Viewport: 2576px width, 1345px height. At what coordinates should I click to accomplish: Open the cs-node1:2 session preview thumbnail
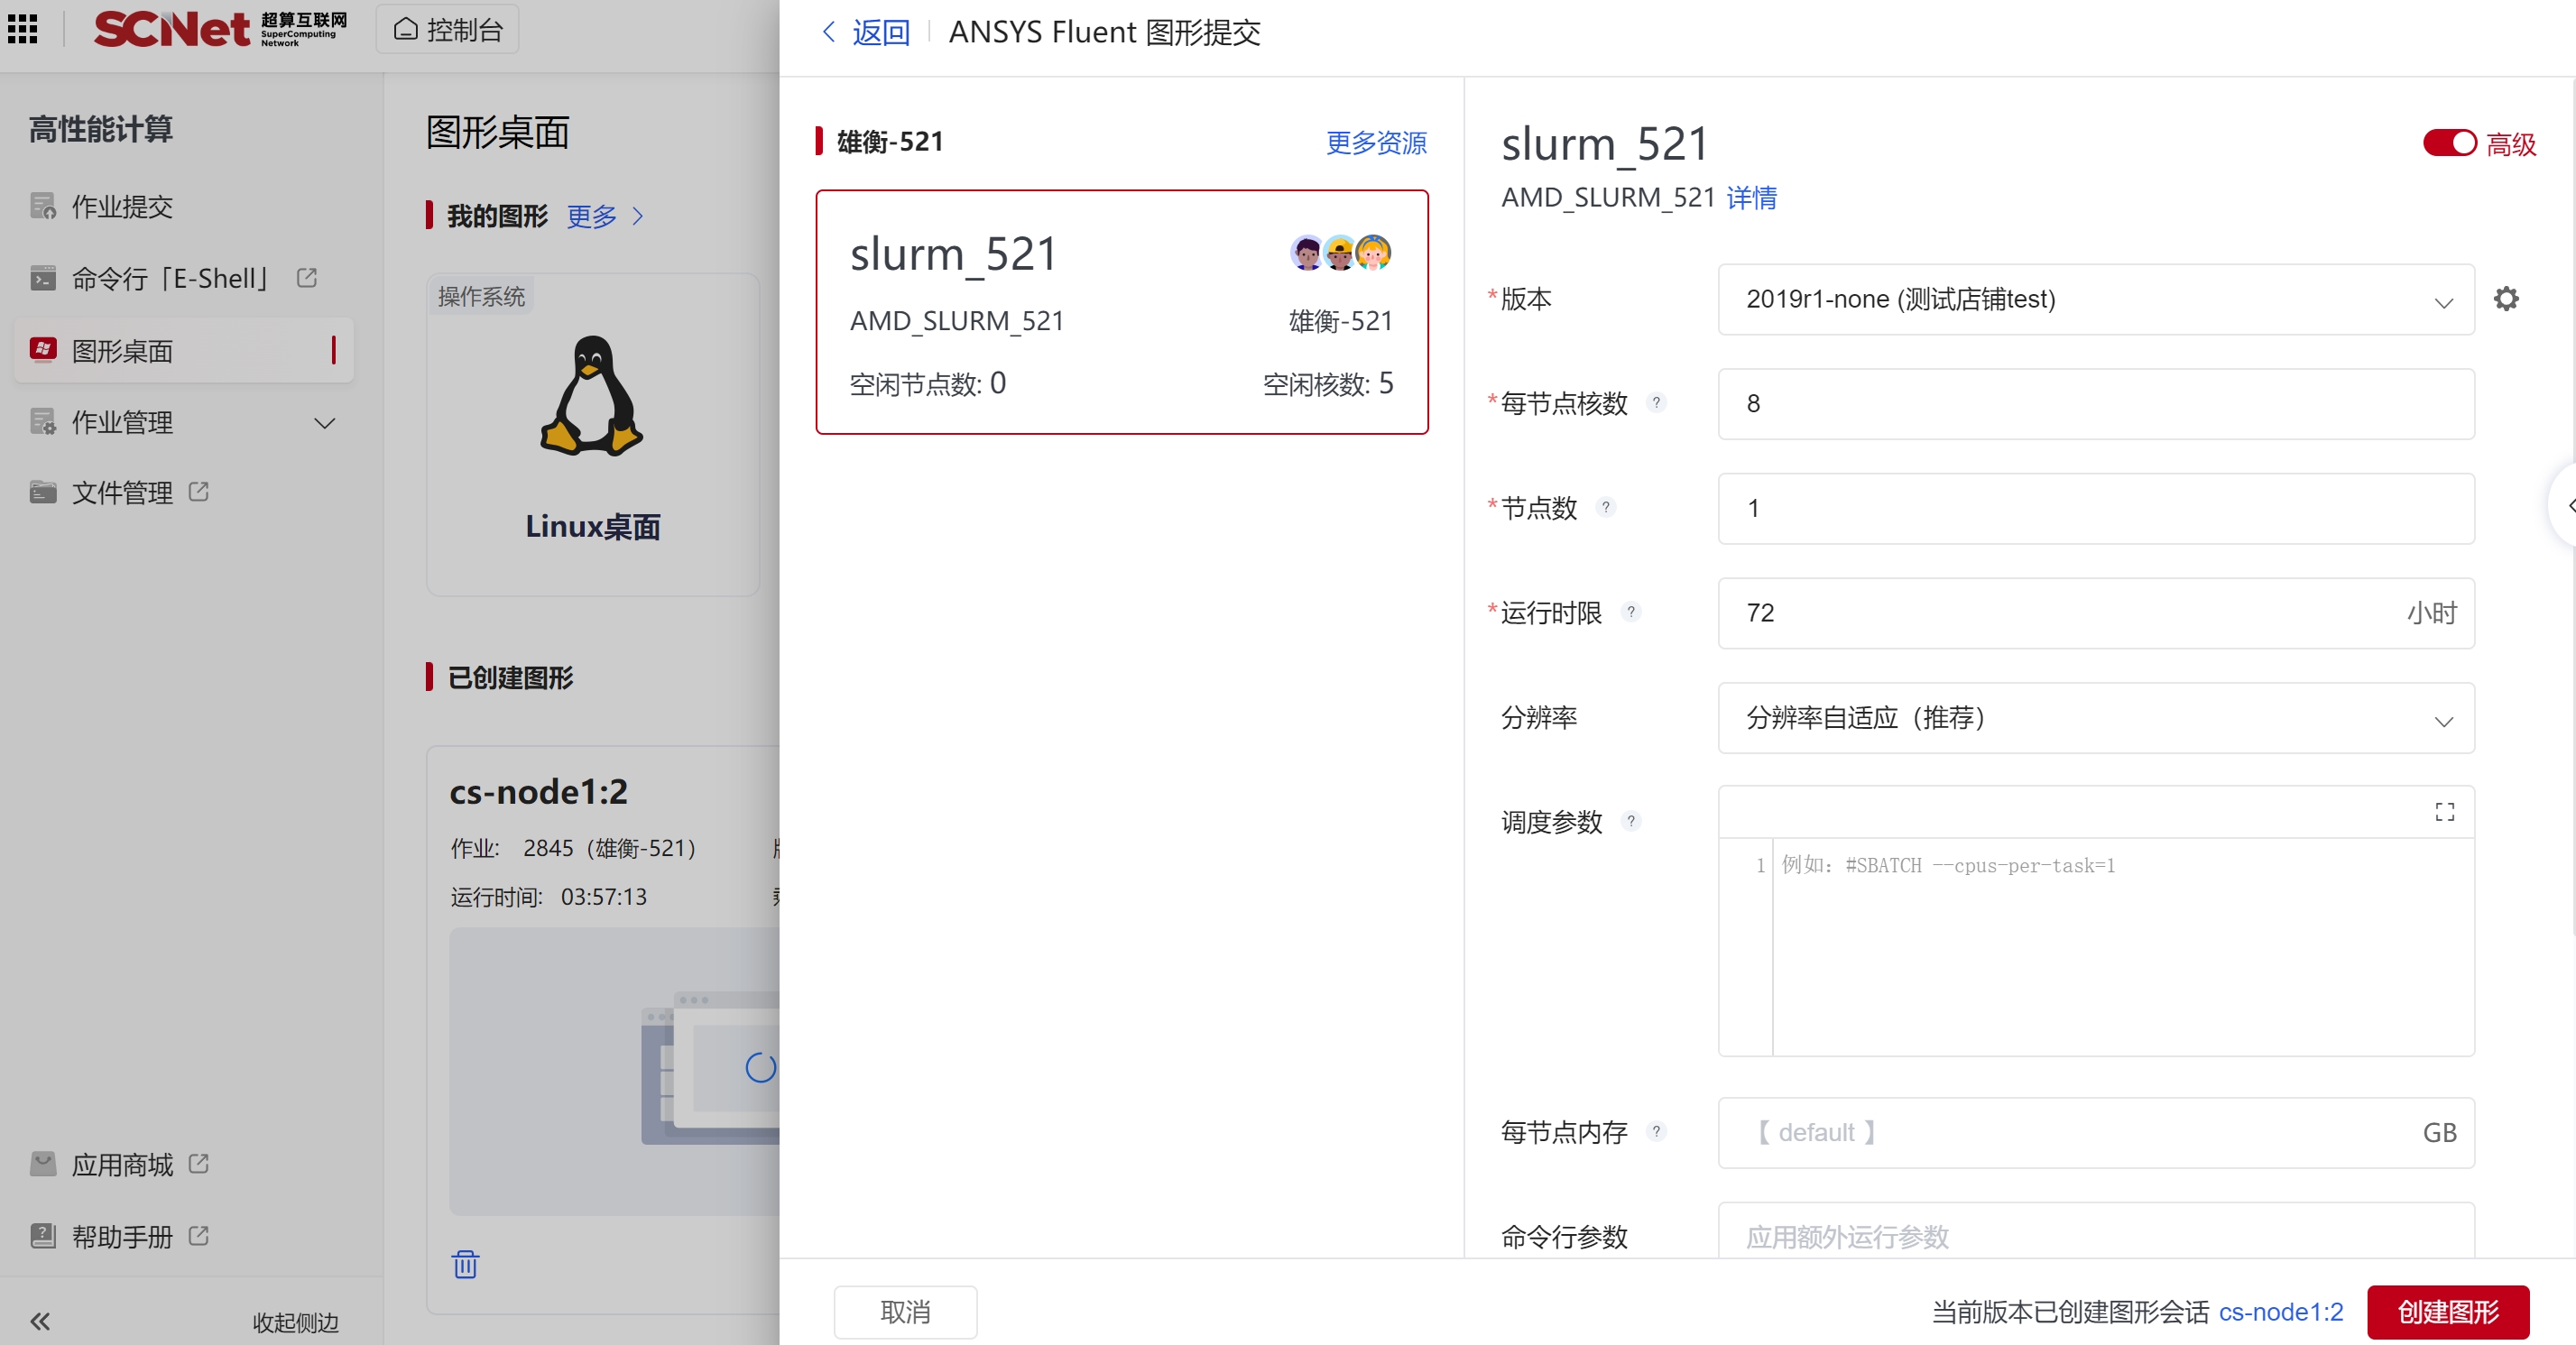614,1071
